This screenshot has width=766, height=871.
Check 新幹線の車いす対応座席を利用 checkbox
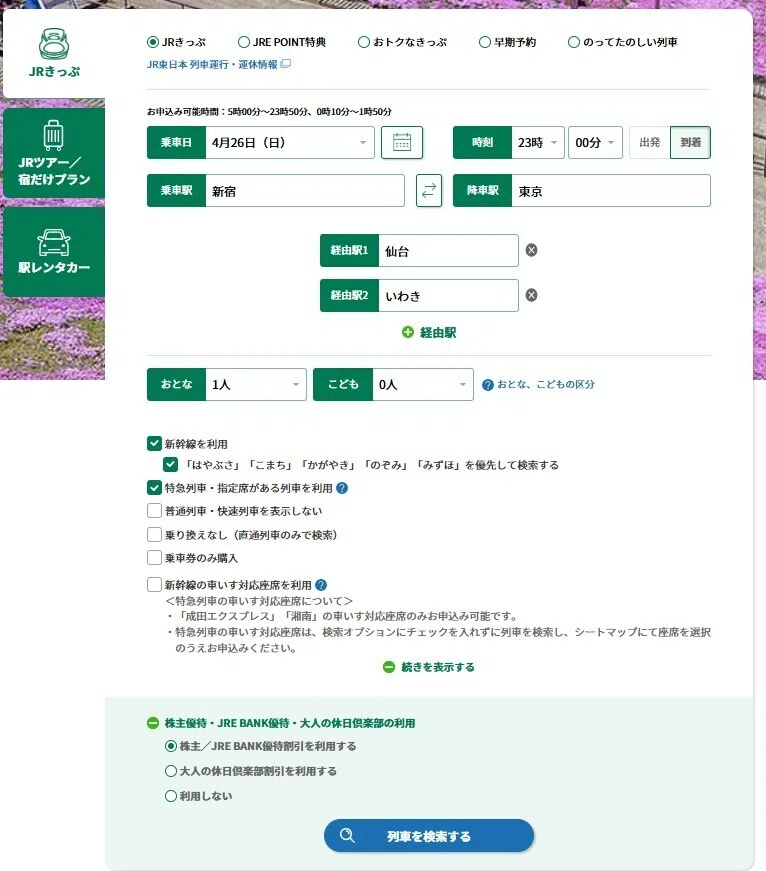pos(154,584)
